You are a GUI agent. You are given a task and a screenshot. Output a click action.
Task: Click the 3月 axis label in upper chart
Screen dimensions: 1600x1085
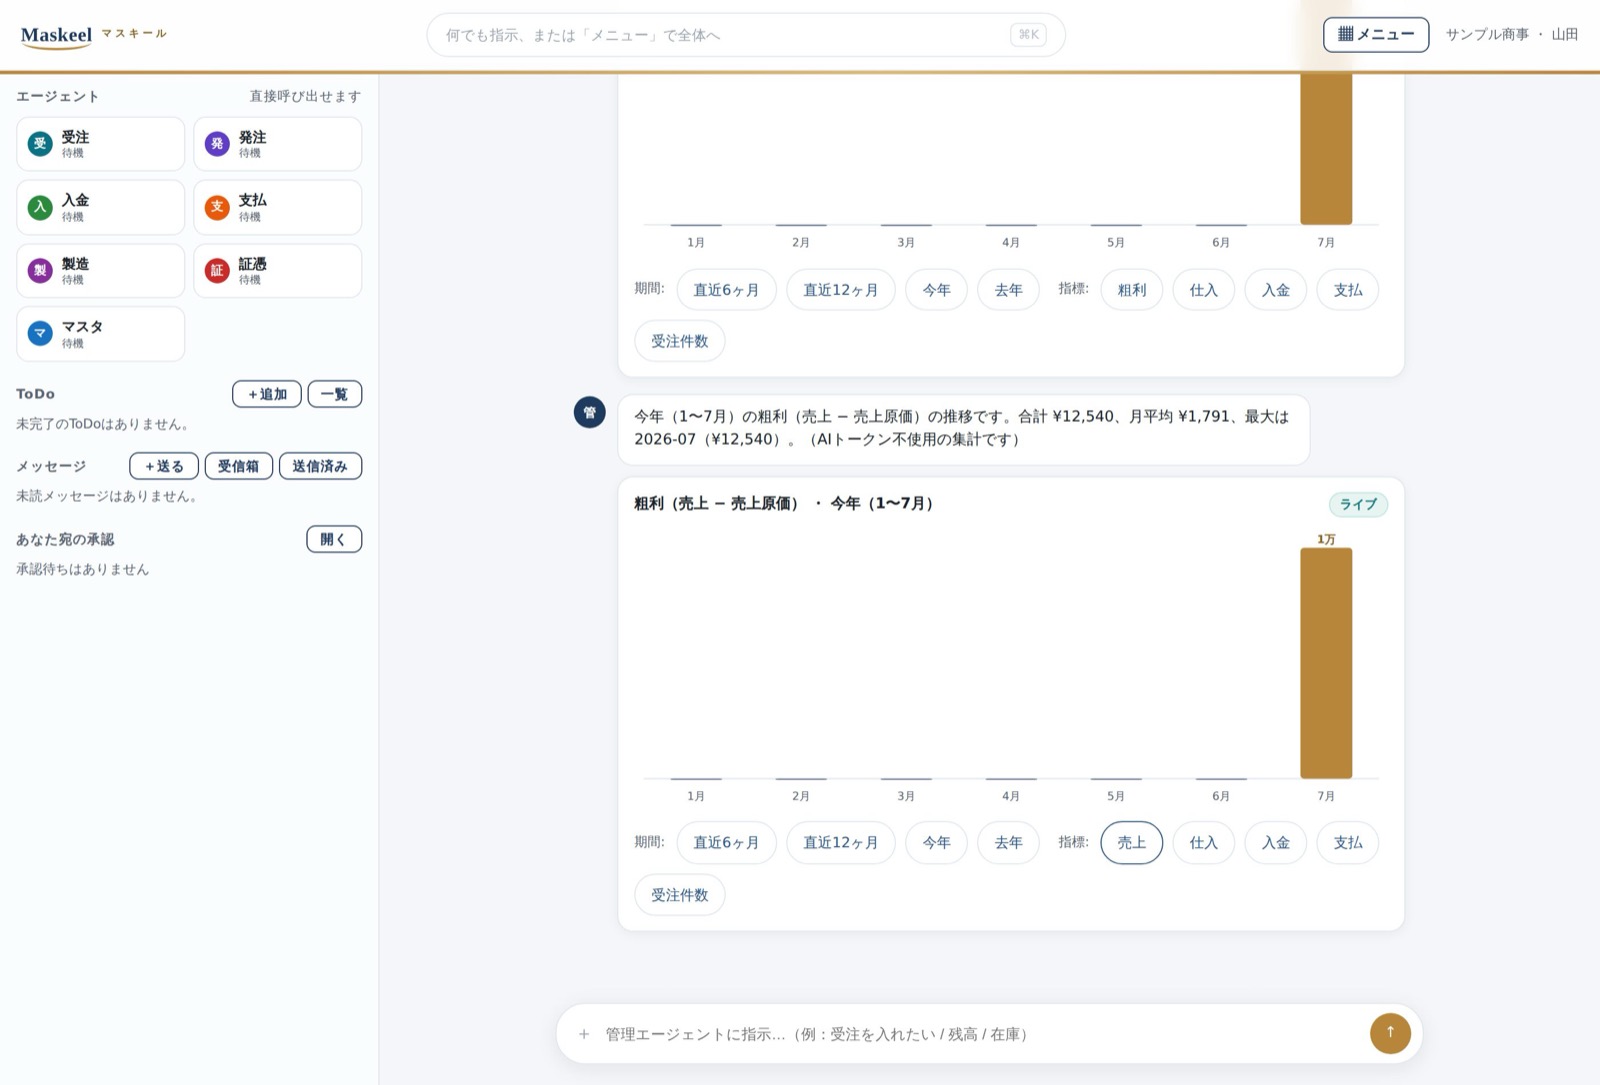click(x=906, y=242)
